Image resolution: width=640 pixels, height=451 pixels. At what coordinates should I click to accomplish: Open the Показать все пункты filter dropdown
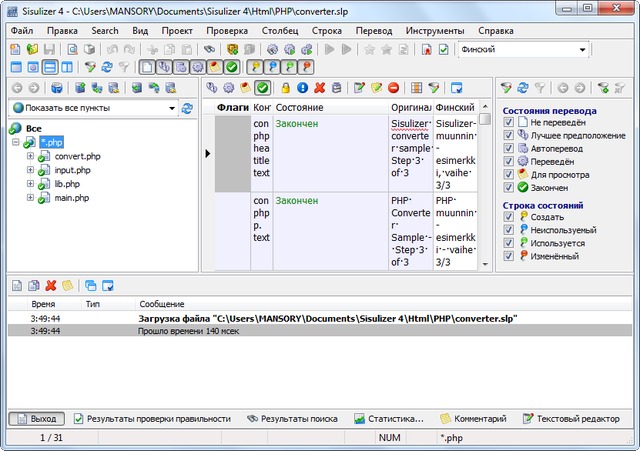[x=172, y=108]
